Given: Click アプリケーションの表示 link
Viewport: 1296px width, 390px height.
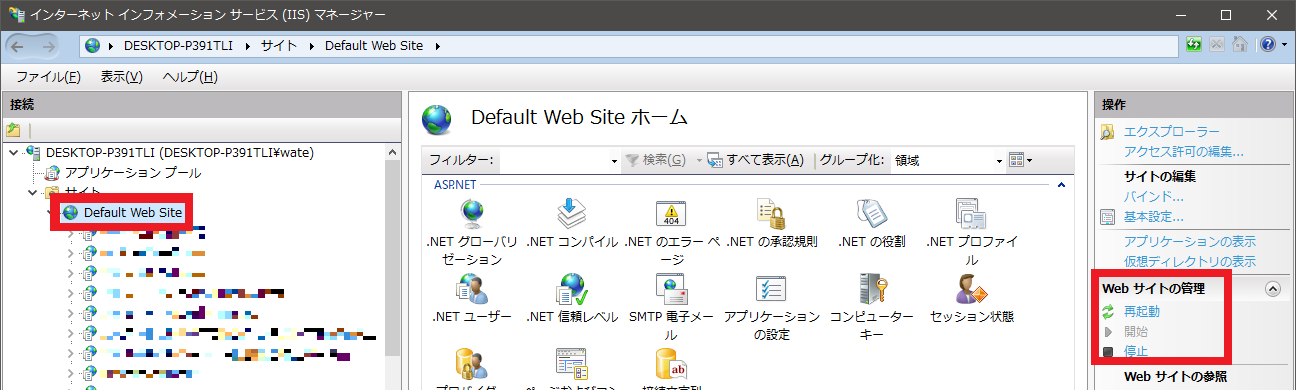Looking at the screenshot, I should coord(1190,241).
